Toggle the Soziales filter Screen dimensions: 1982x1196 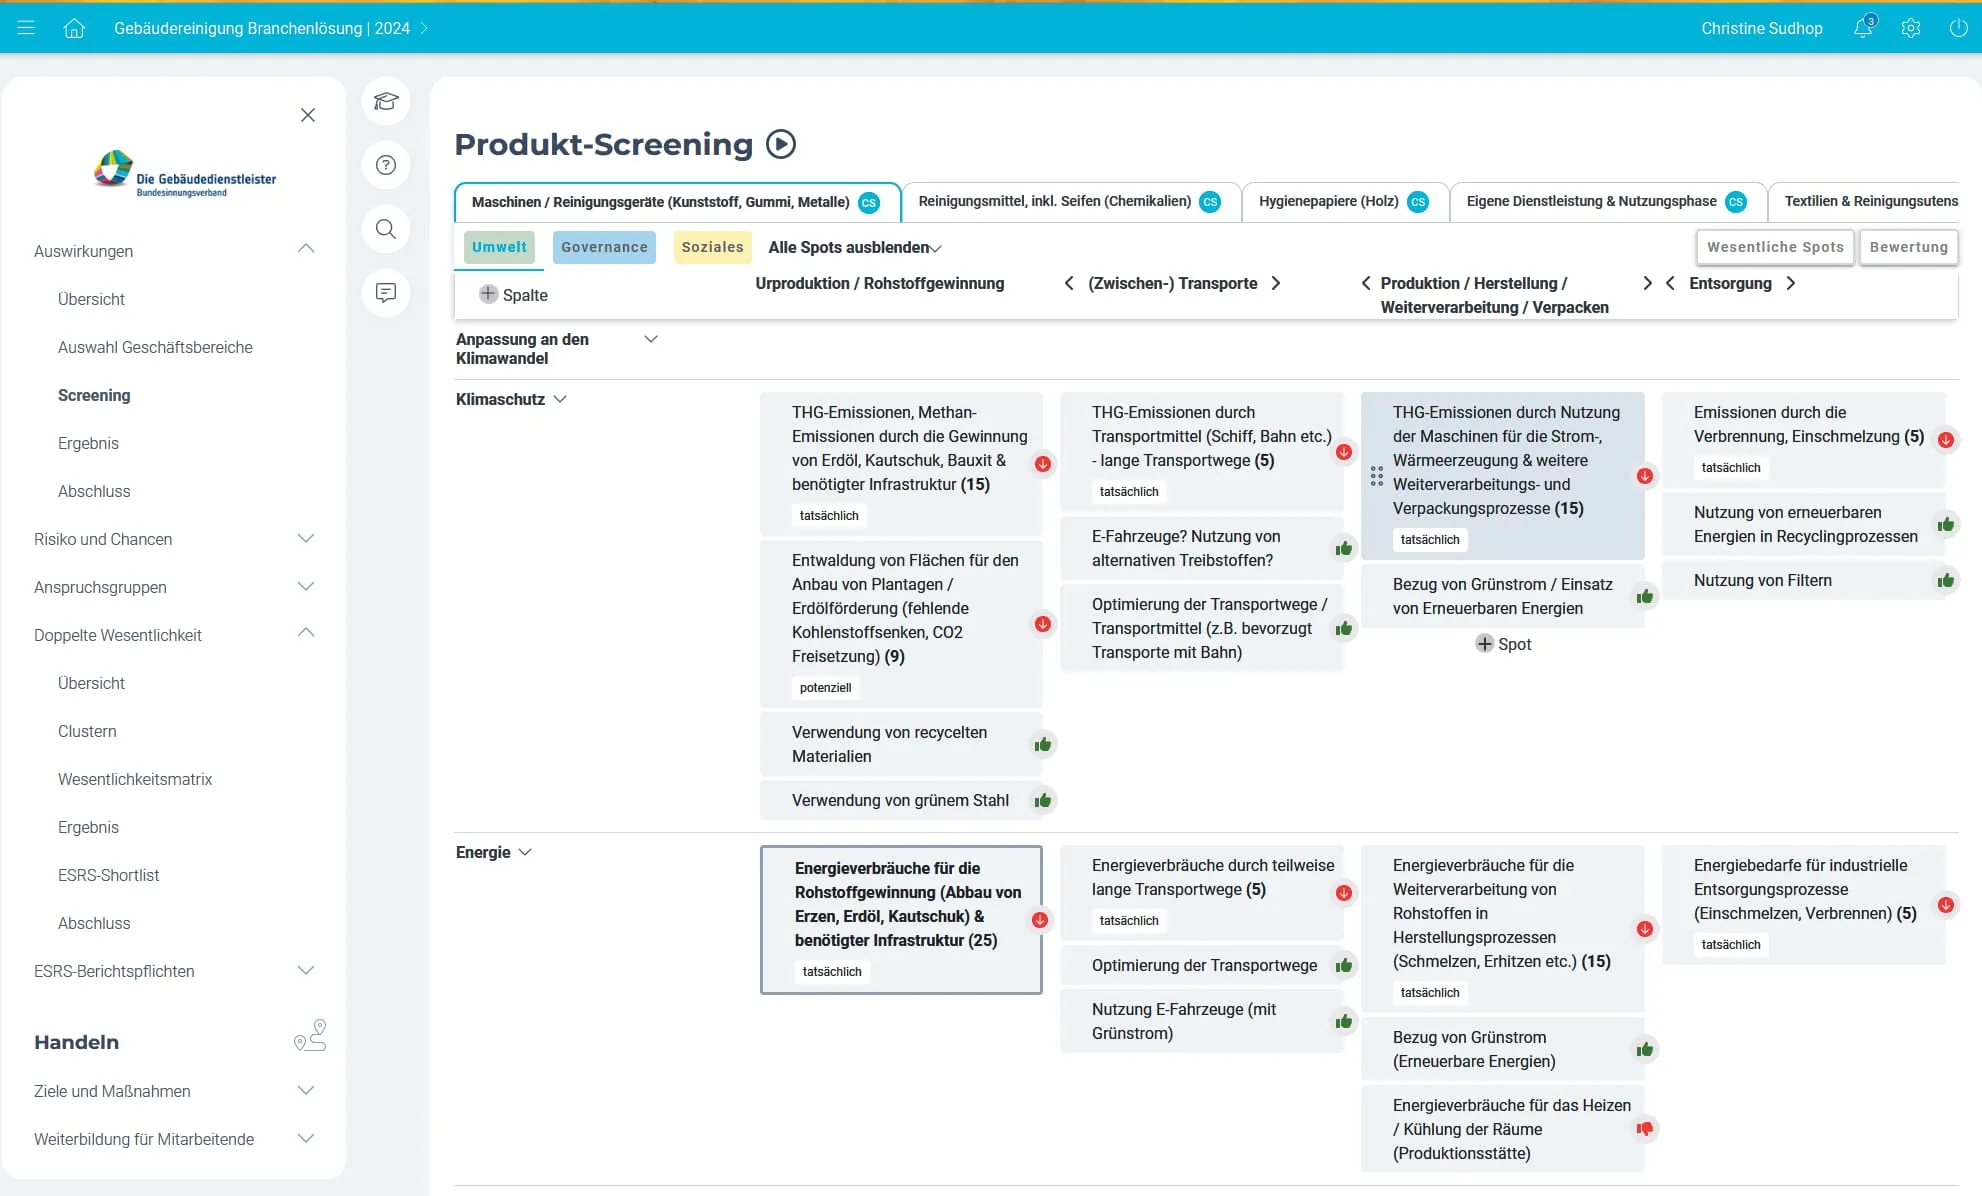coord(712,247)
